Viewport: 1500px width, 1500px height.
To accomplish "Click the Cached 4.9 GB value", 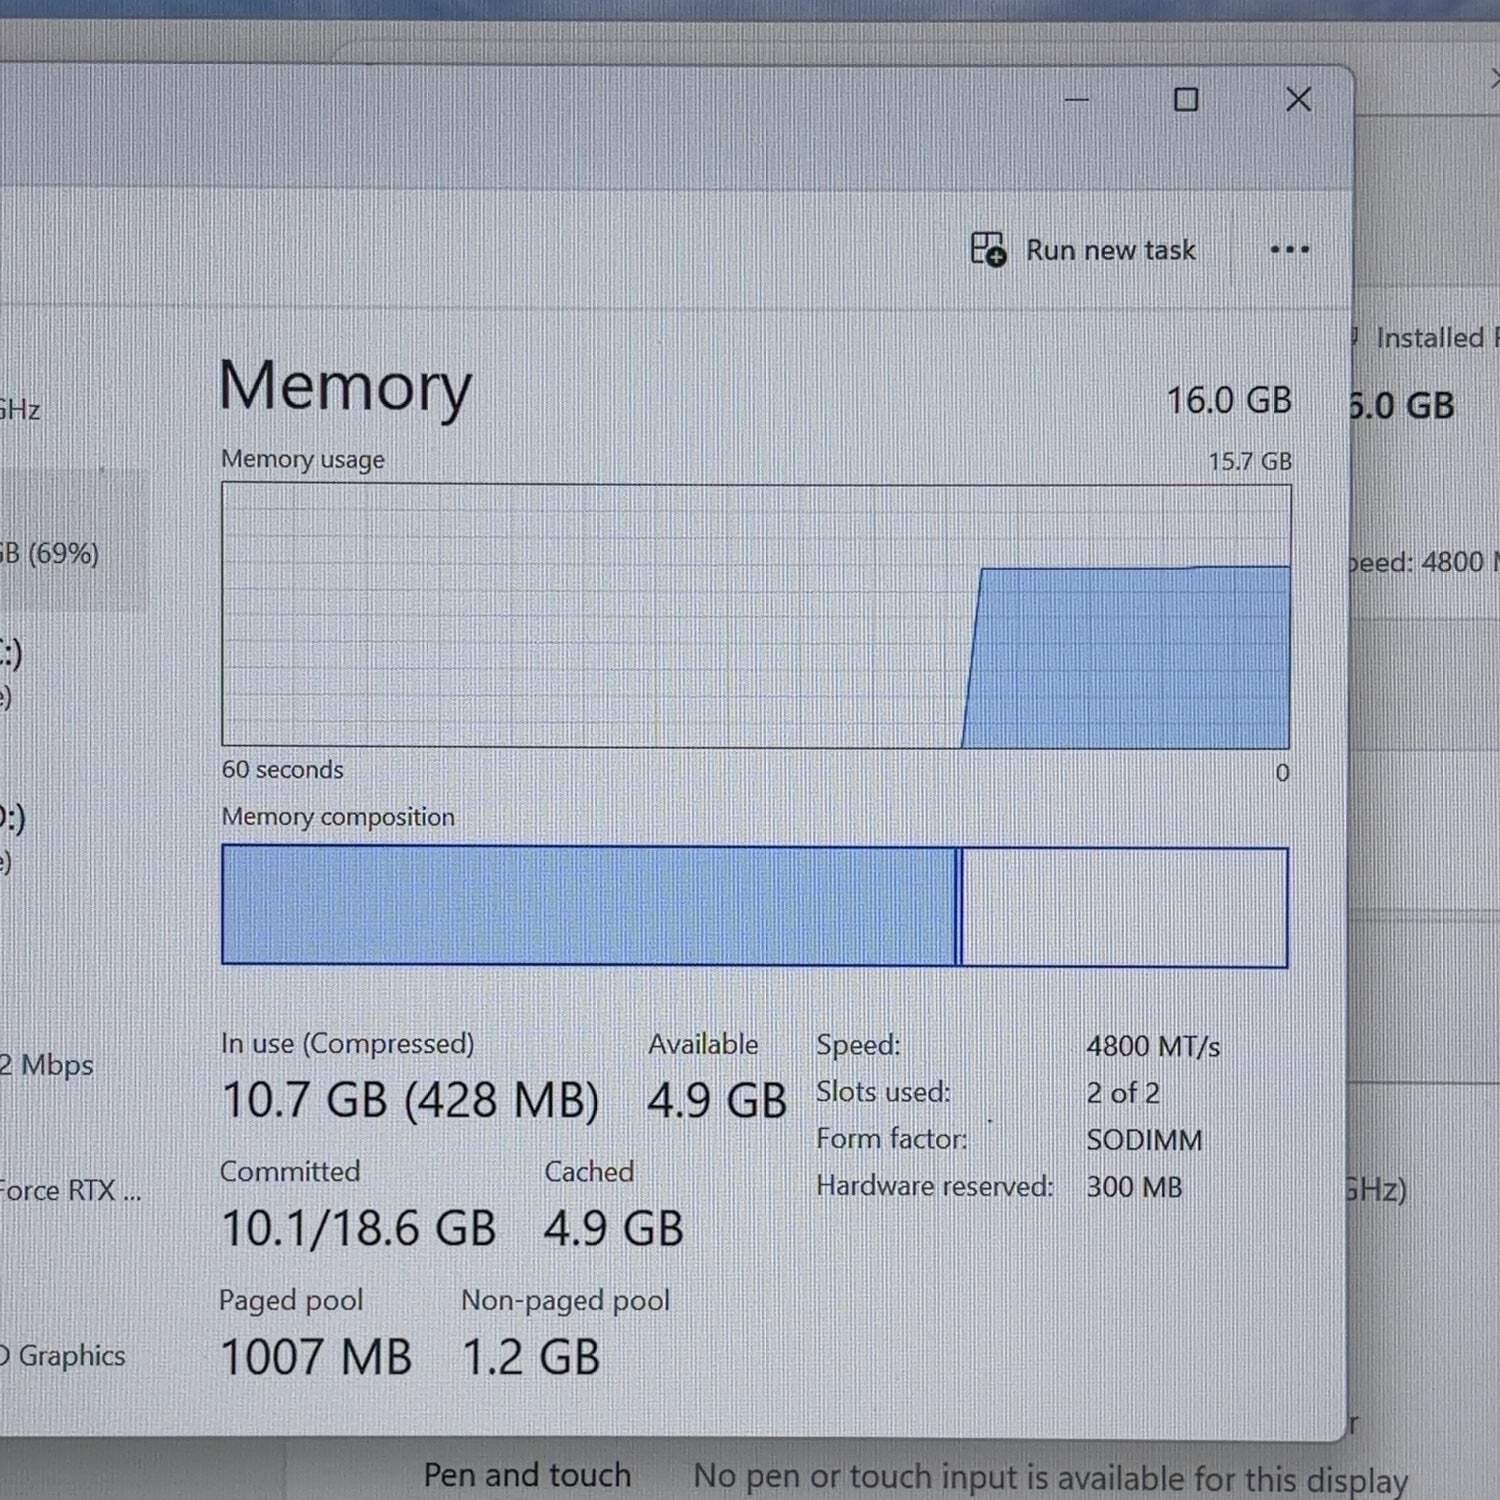I will (614, 1228).
